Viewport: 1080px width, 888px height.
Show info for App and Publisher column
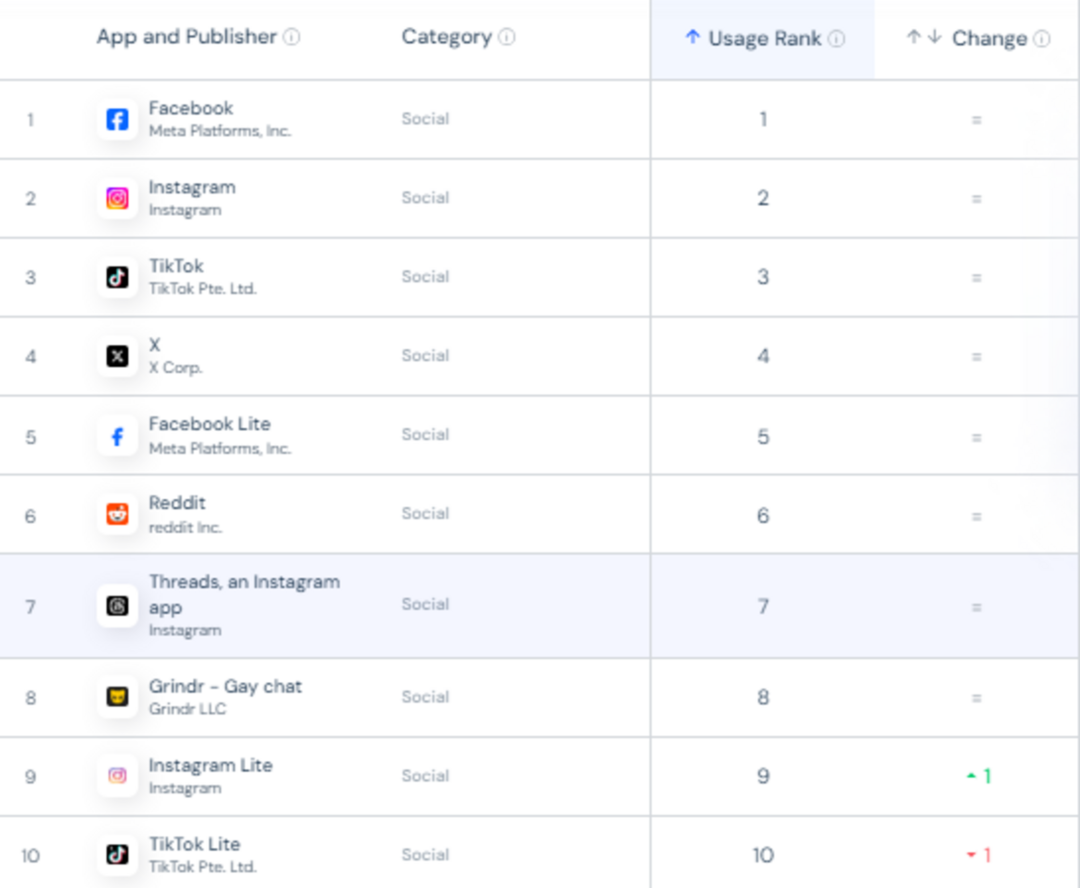[x=291, y=37]
